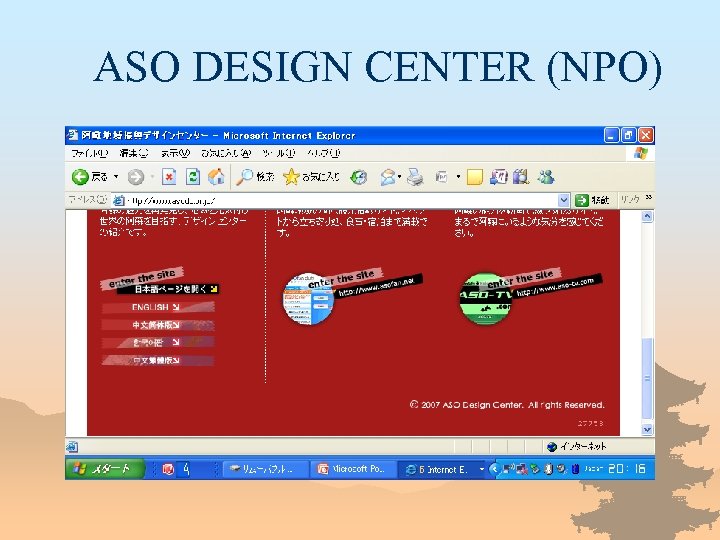Image resolution: width=720 pixels, height=540 pixels.
Task: Switch to the Remote taskbar button
Action: pos(266,469)
